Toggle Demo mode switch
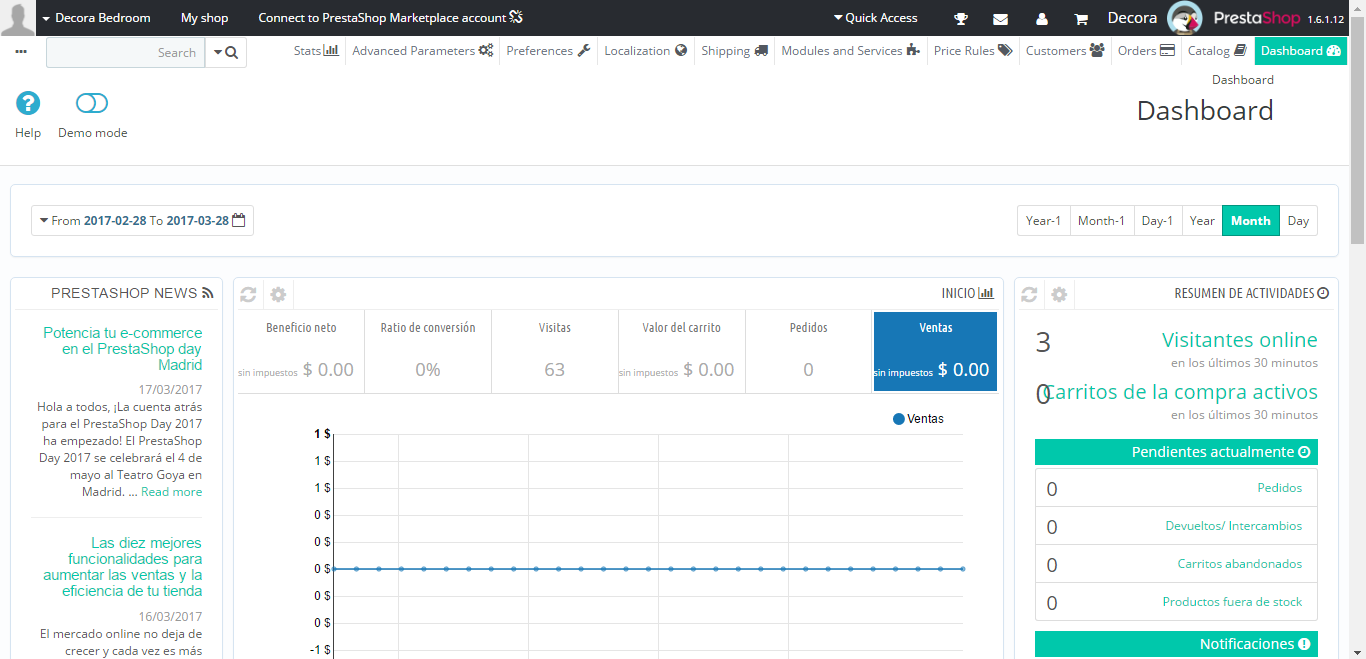 pos(92,103)
